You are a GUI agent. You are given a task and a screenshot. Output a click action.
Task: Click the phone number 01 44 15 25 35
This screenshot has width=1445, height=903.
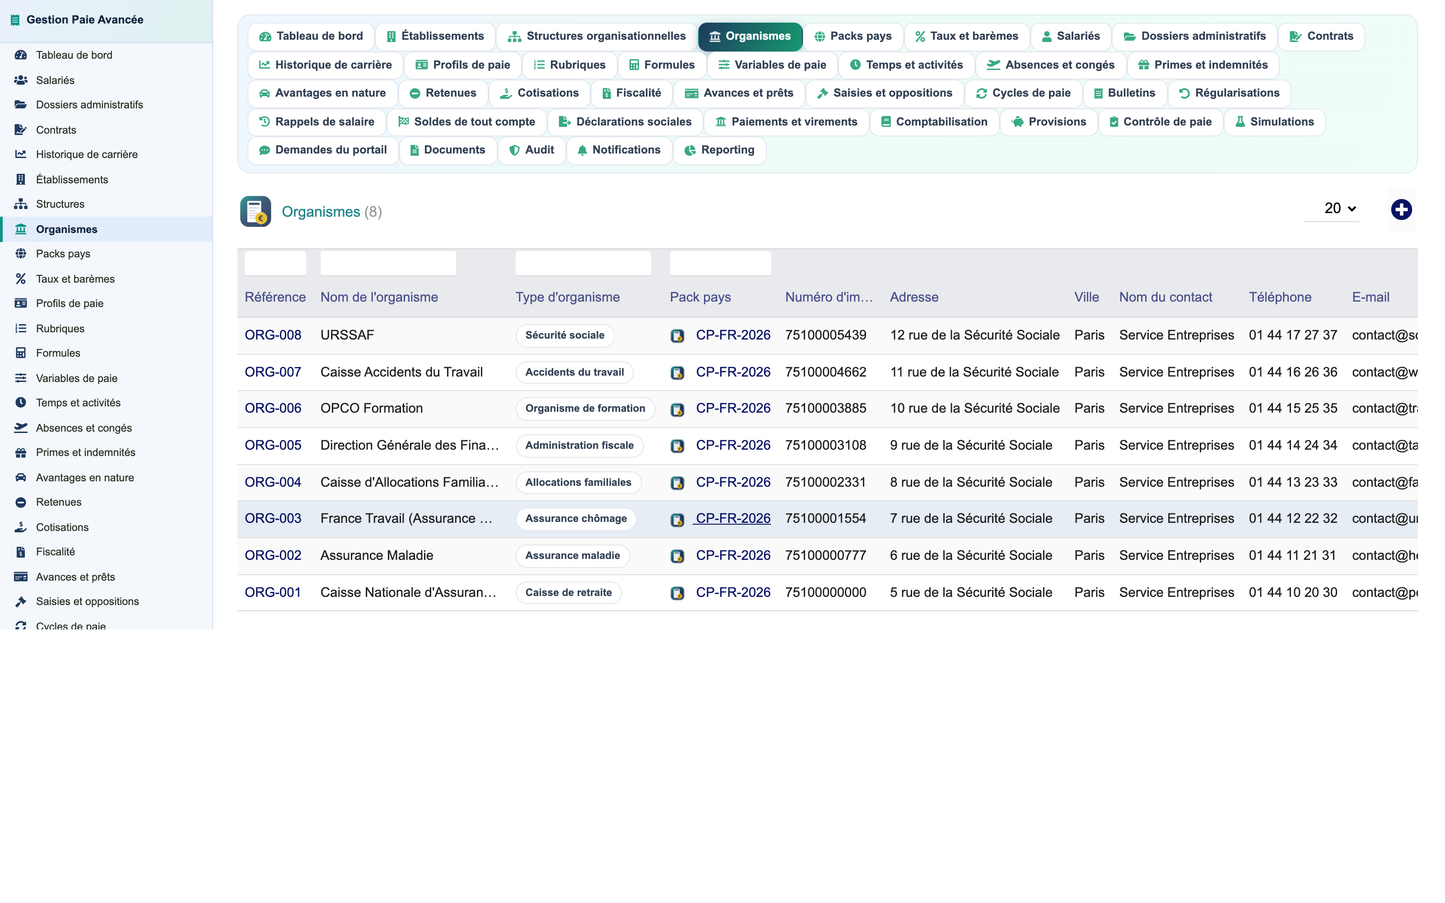(1293, 408)
